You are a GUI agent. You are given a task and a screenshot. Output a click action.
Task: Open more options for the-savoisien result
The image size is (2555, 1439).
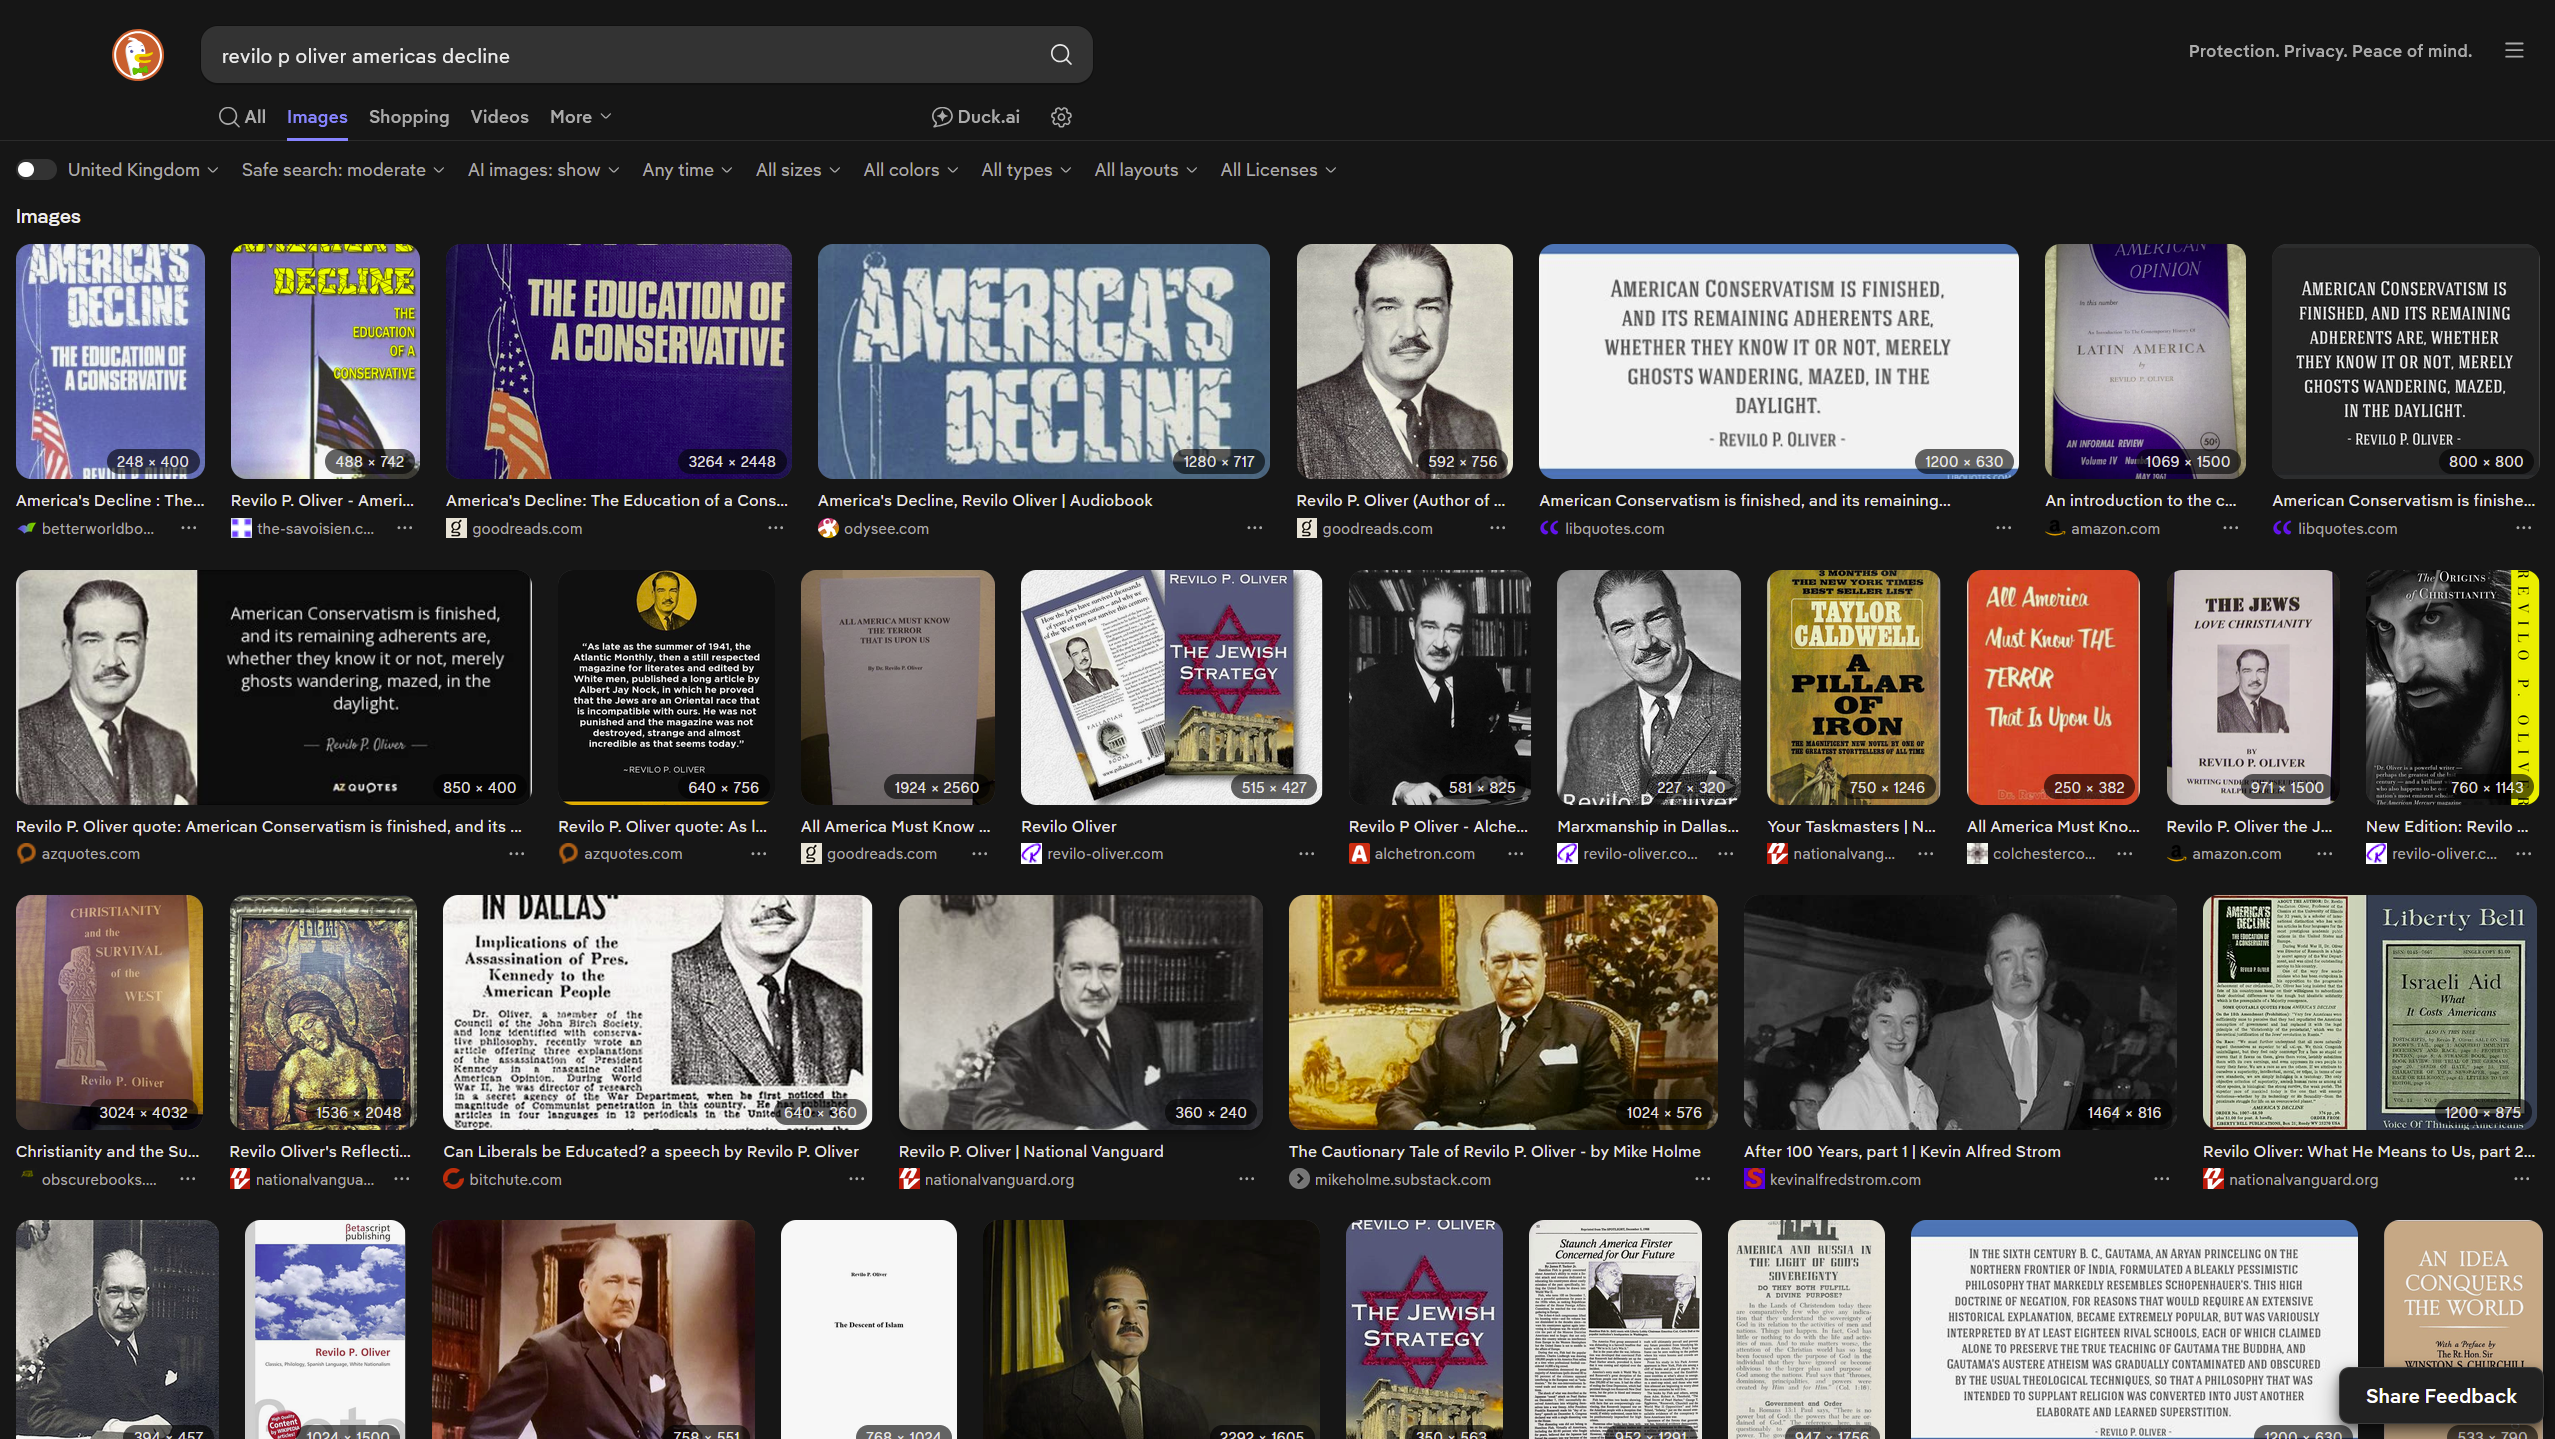point(404,528)
